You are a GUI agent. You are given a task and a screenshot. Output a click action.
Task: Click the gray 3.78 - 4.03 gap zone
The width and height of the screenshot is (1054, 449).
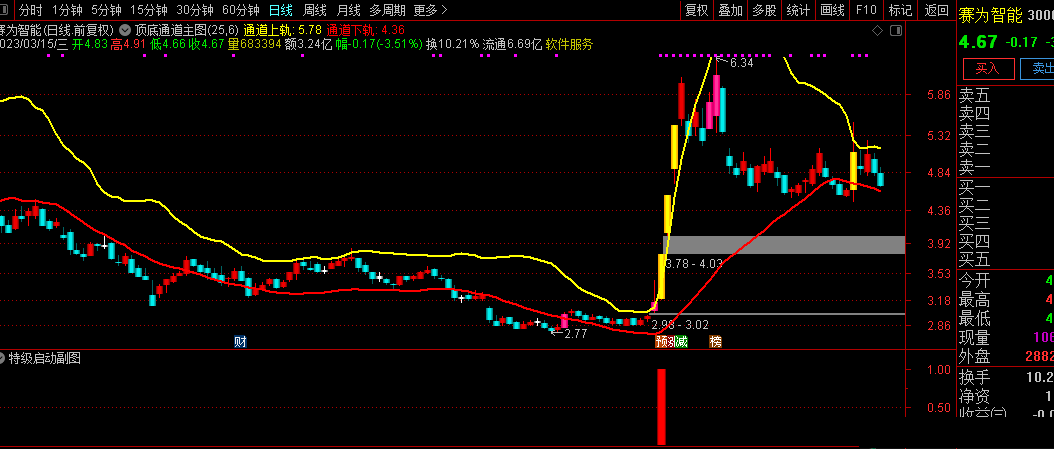click(x=783, y=245)
